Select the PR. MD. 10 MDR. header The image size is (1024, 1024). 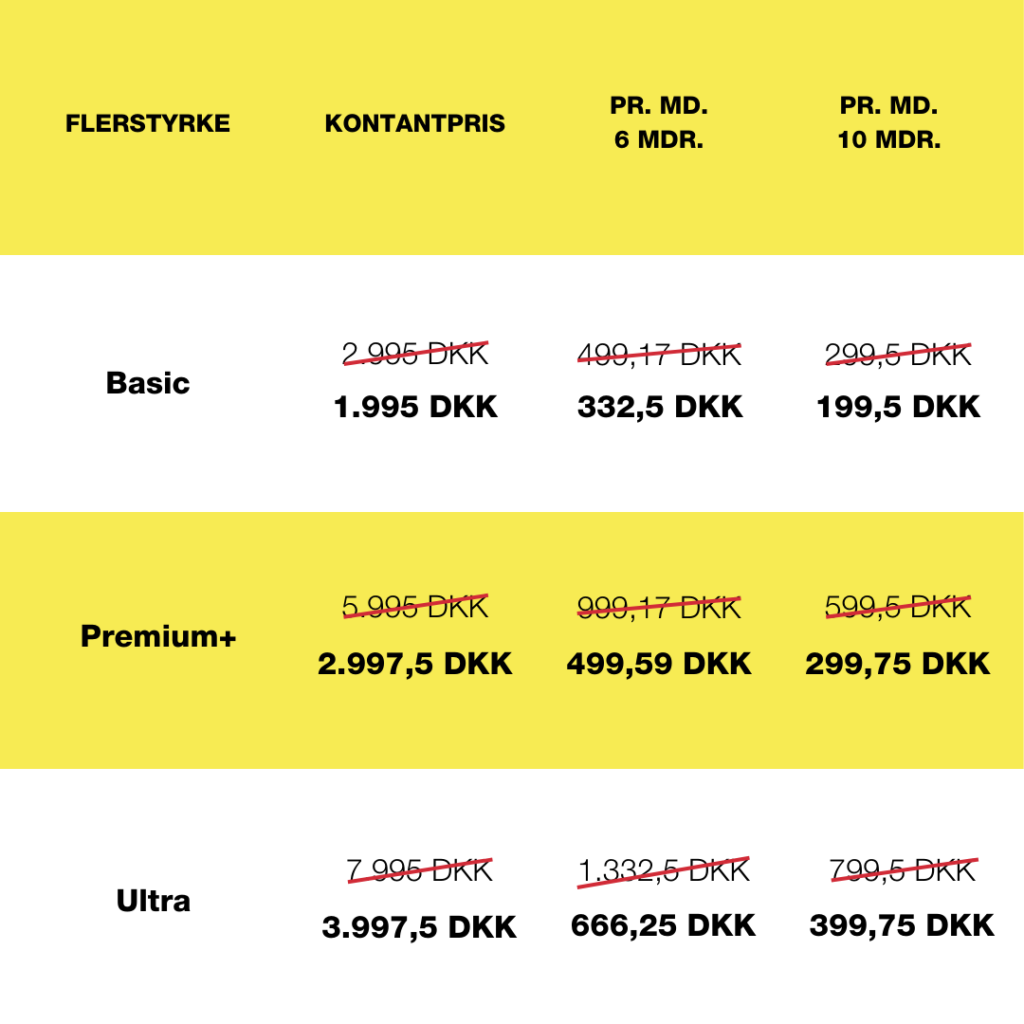click(x=889, y=124)
